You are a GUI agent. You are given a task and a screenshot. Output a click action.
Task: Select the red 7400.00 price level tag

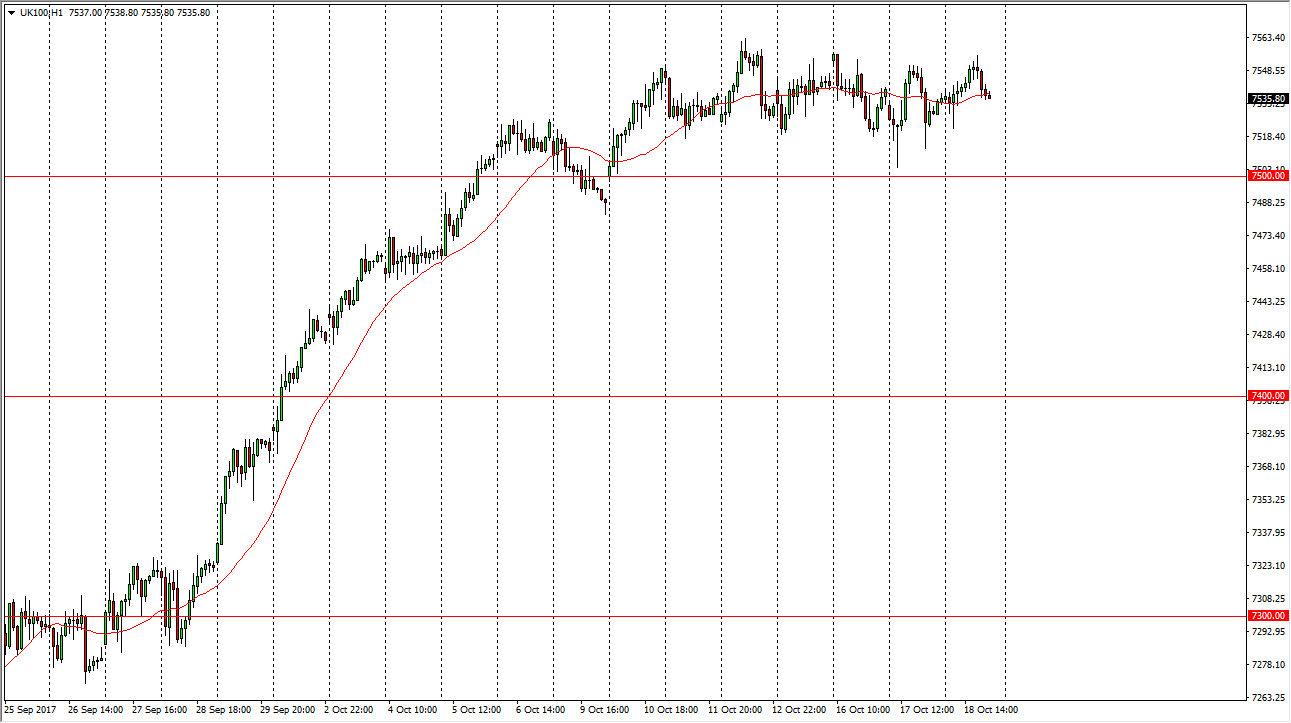pos(1267,396)
